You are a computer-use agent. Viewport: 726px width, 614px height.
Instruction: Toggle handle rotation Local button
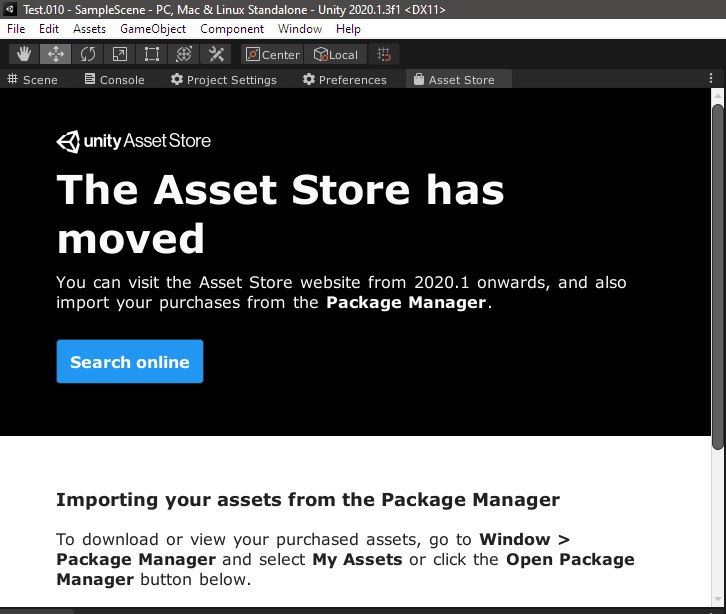point(336,54)
